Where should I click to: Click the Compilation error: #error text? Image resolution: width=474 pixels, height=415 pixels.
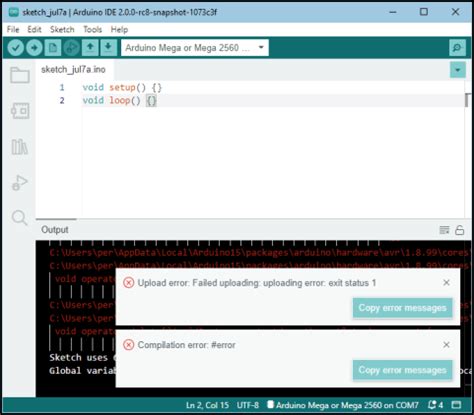186,345
